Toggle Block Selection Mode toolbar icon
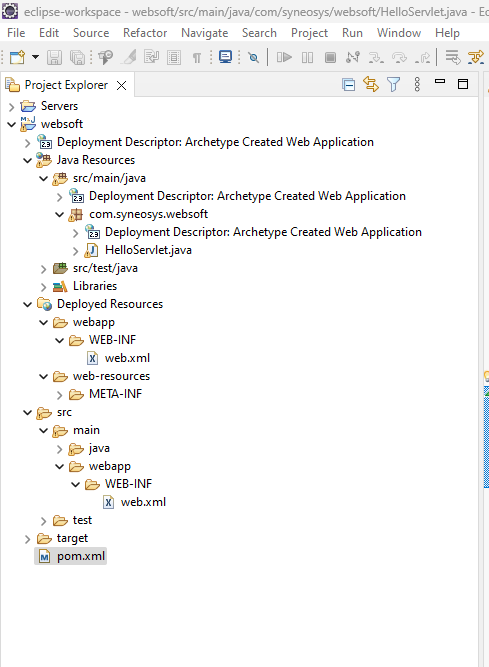 [x=174, y=57]
